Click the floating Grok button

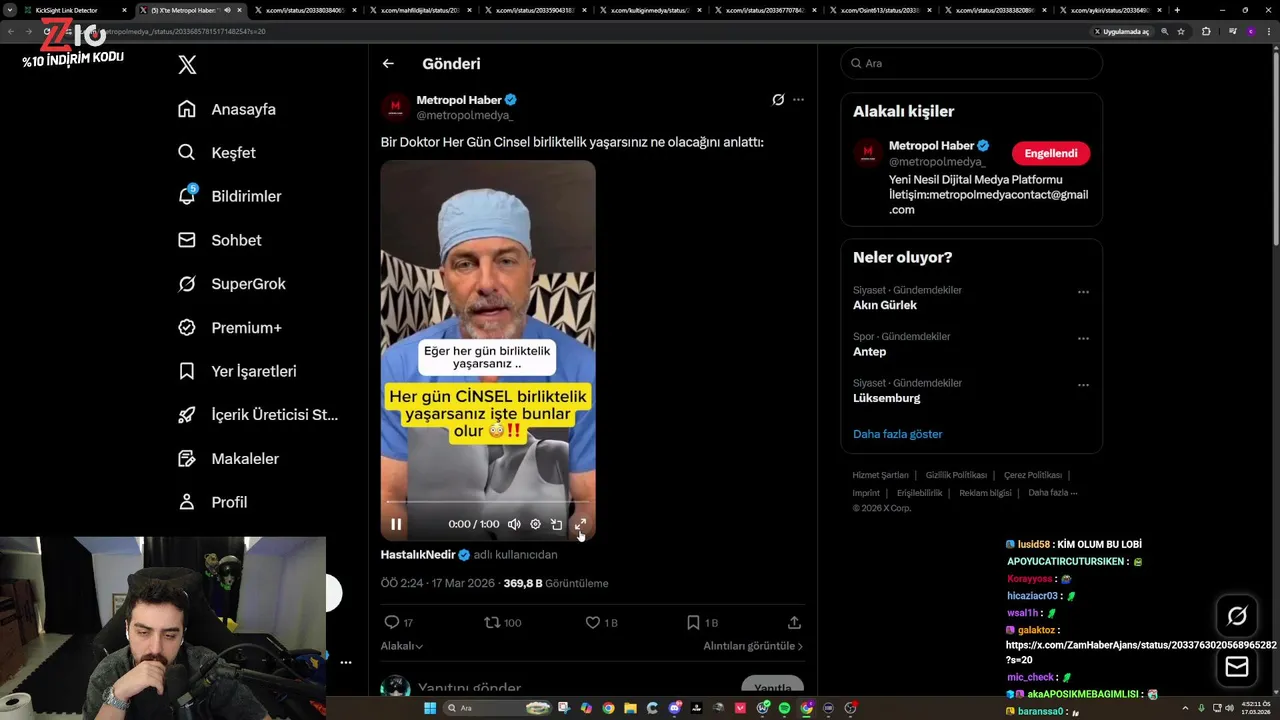click(1237, 616)
